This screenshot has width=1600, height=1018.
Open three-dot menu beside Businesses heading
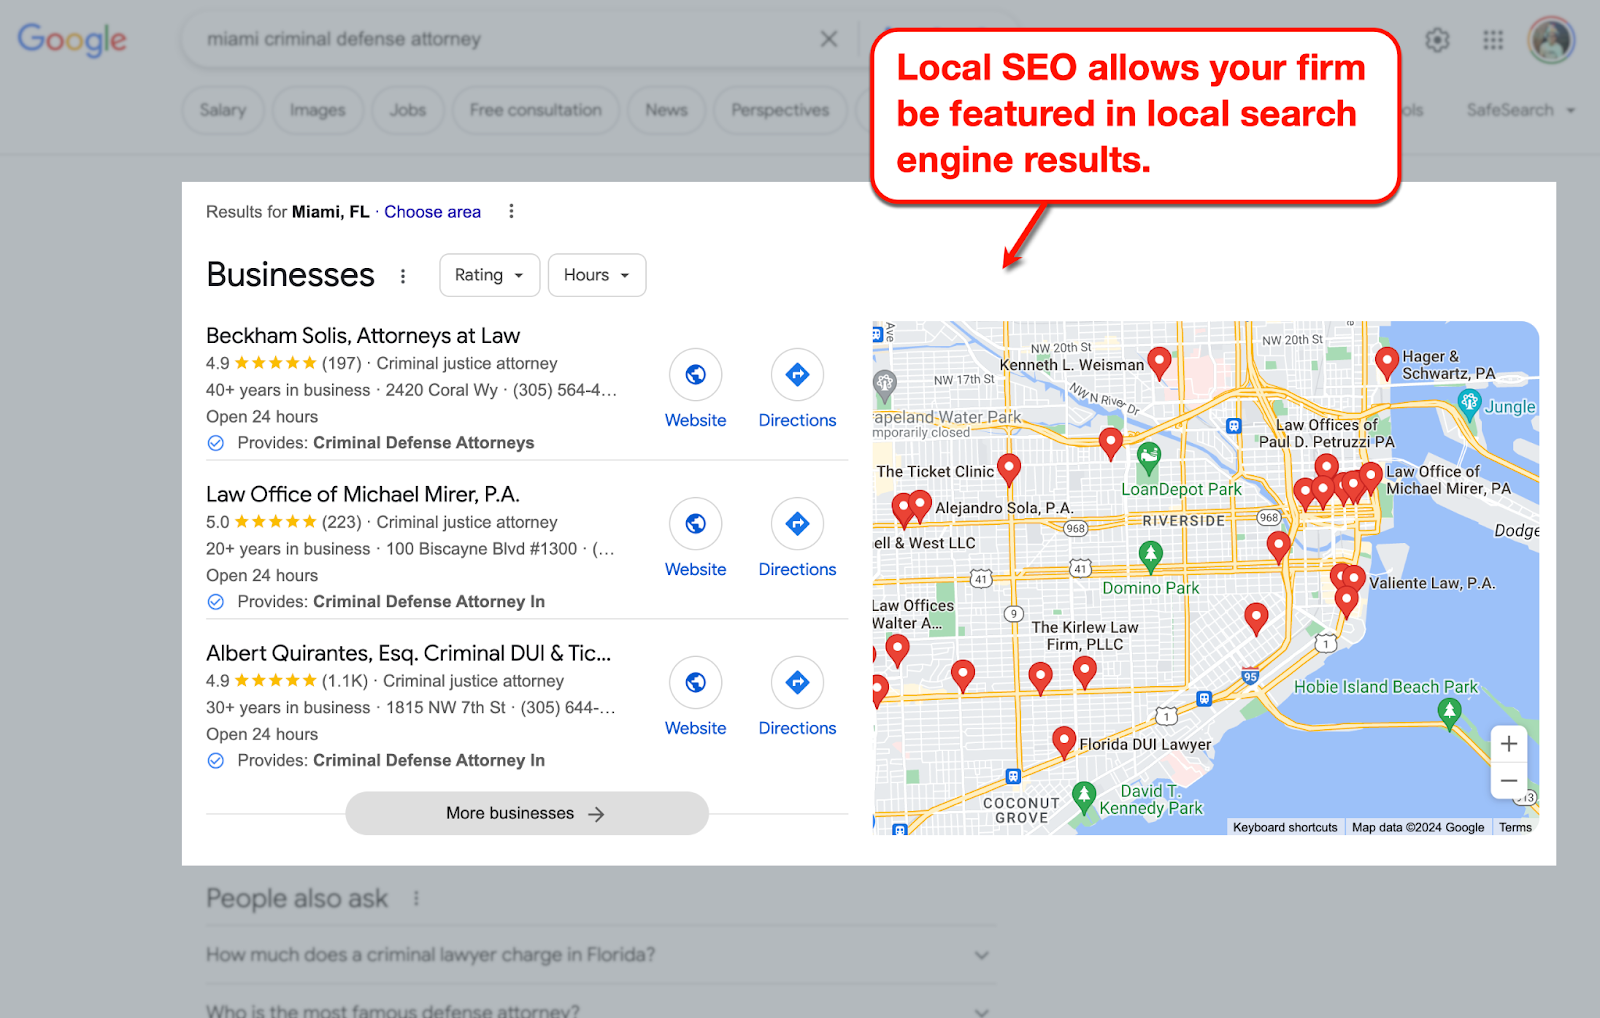[x=403, y=276]
